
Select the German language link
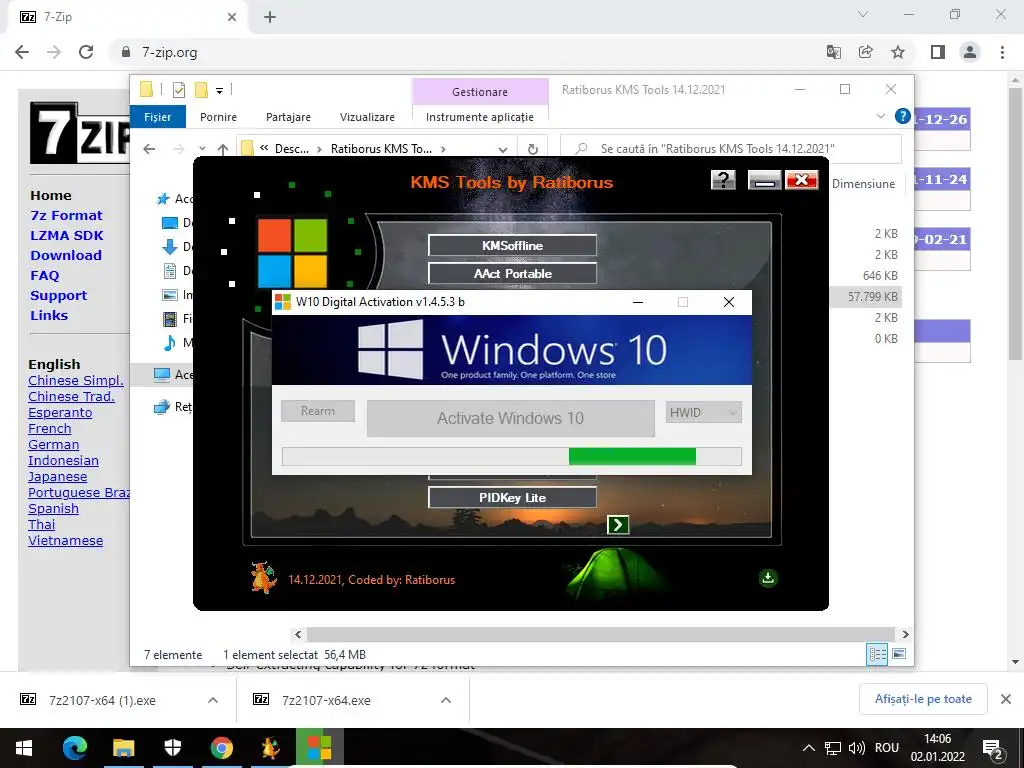click(54, 445)
